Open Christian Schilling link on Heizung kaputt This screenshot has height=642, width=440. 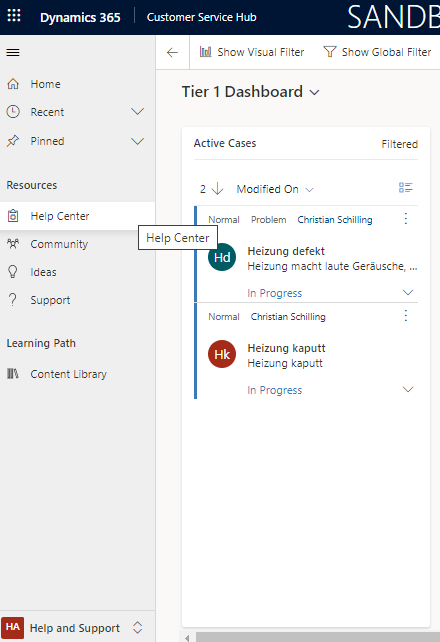tap(288, 316)
